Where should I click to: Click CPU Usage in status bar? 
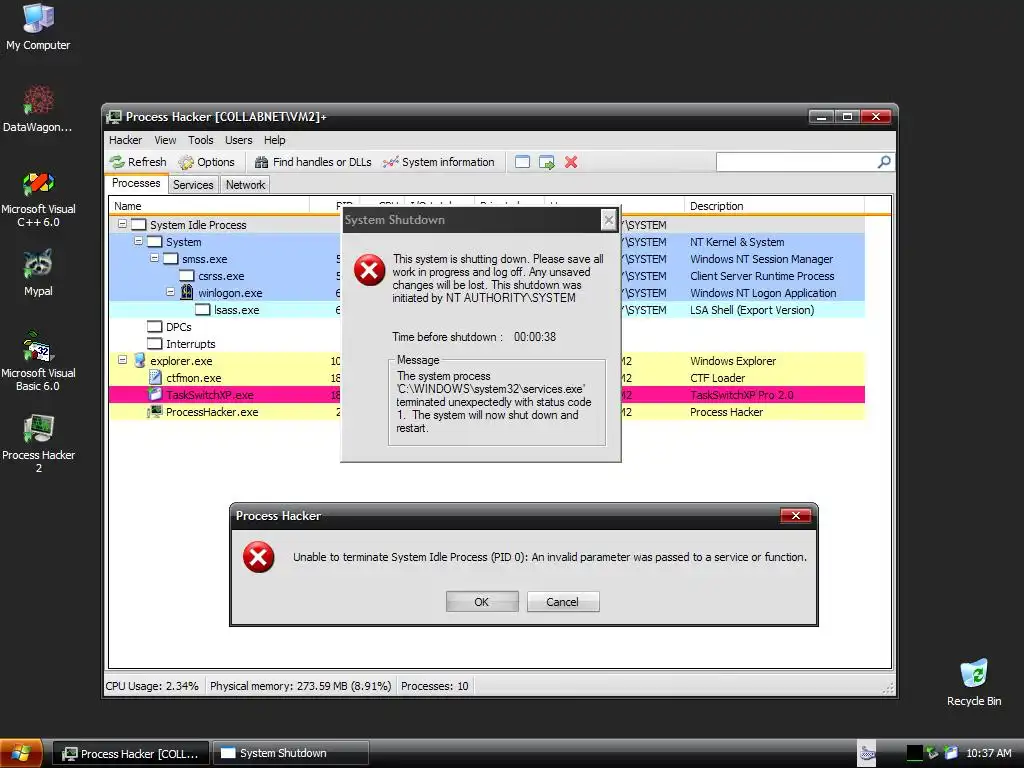[152, 686]
